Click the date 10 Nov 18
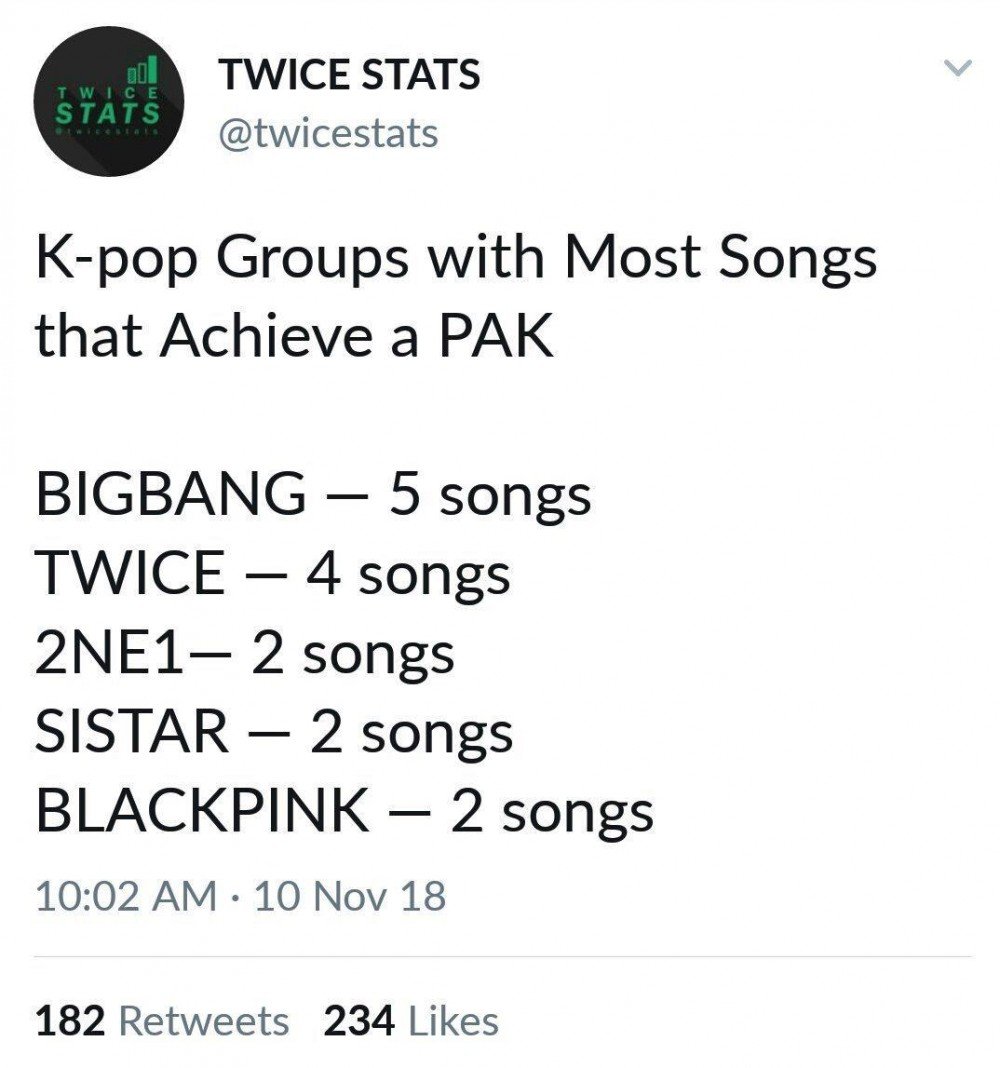 coord(350,895)
